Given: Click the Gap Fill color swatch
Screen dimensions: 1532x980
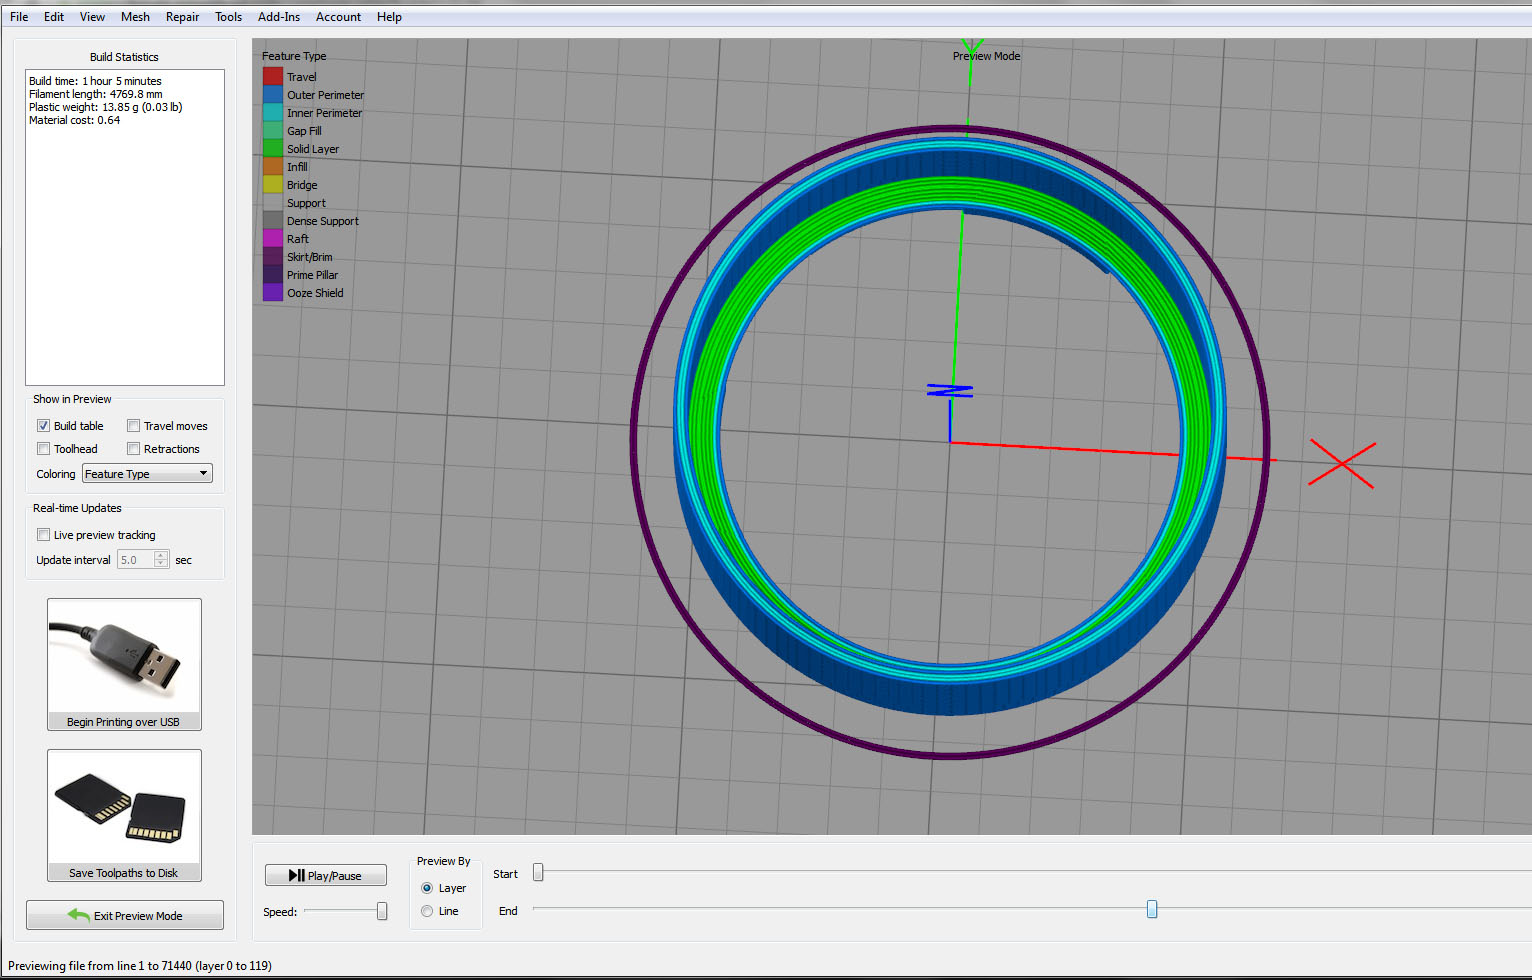Looking at the screenshot, I should 273,131.
